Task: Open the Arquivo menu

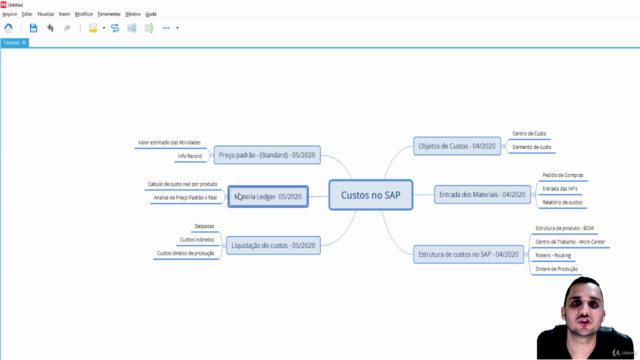Action: 9,14
